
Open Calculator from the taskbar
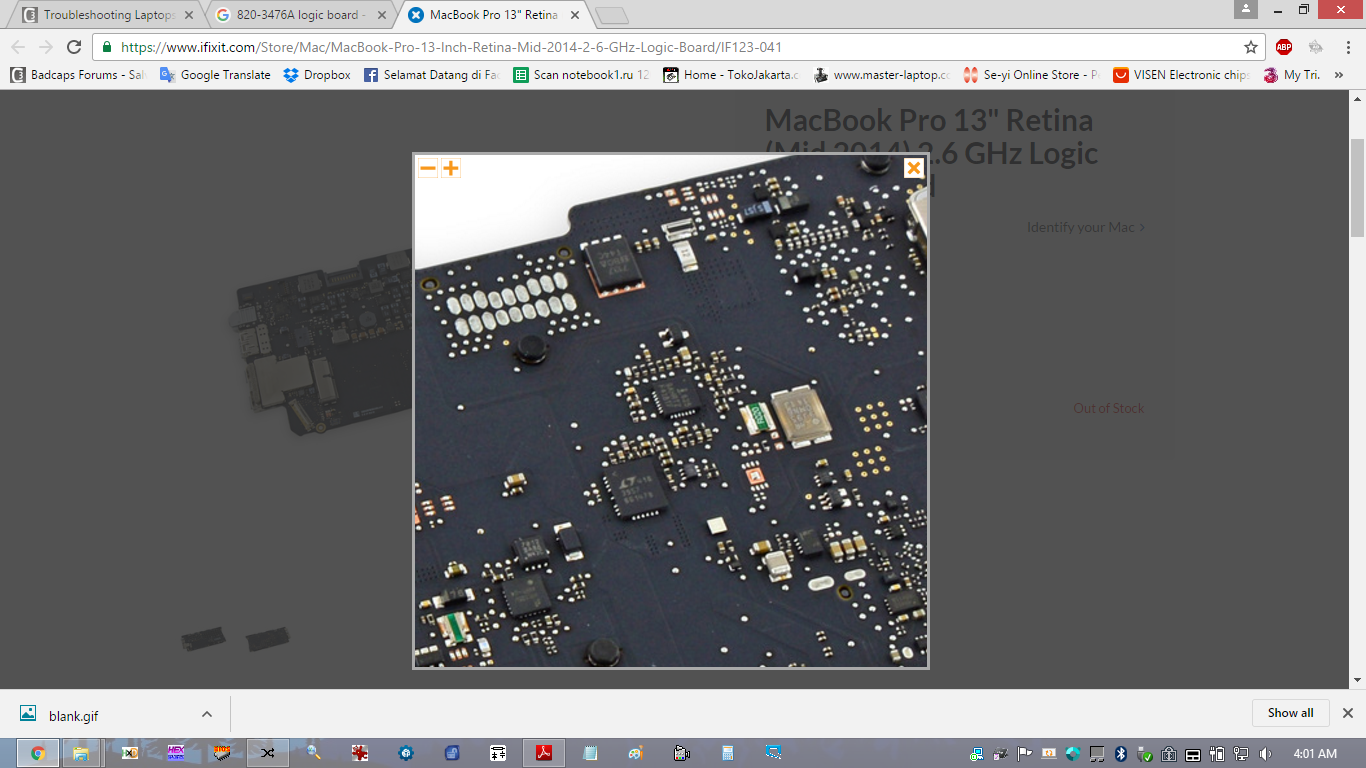tap(728, 753)
